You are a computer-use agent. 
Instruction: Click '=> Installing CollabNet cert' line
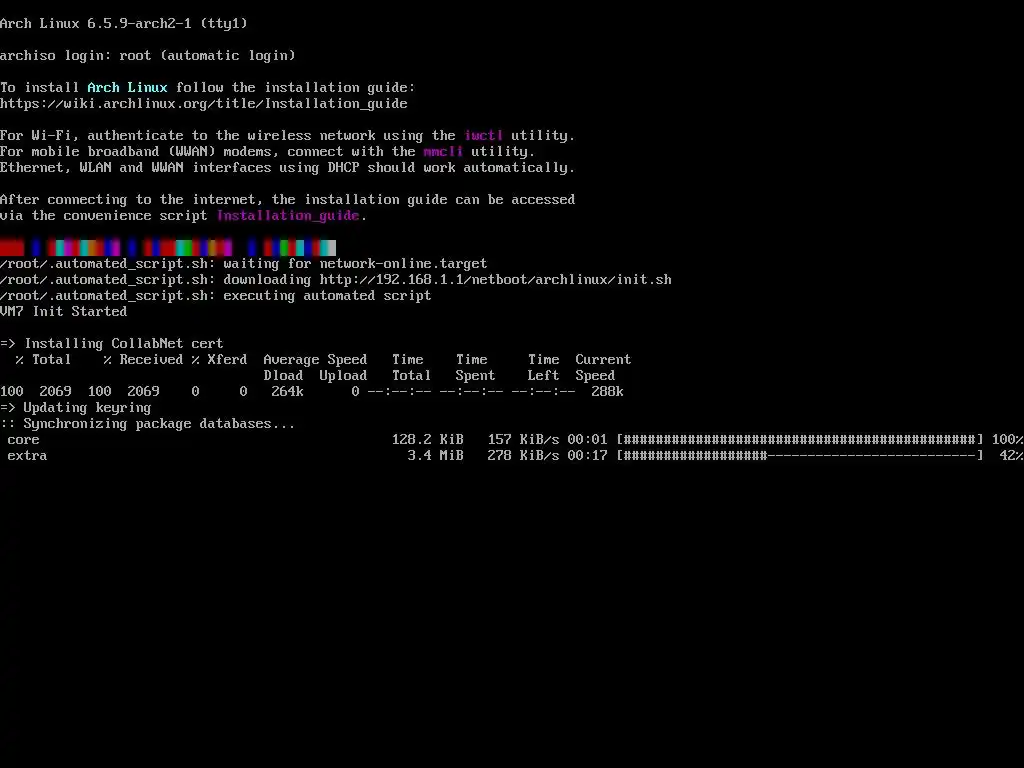pyautogui.click(x=112, y=344)
